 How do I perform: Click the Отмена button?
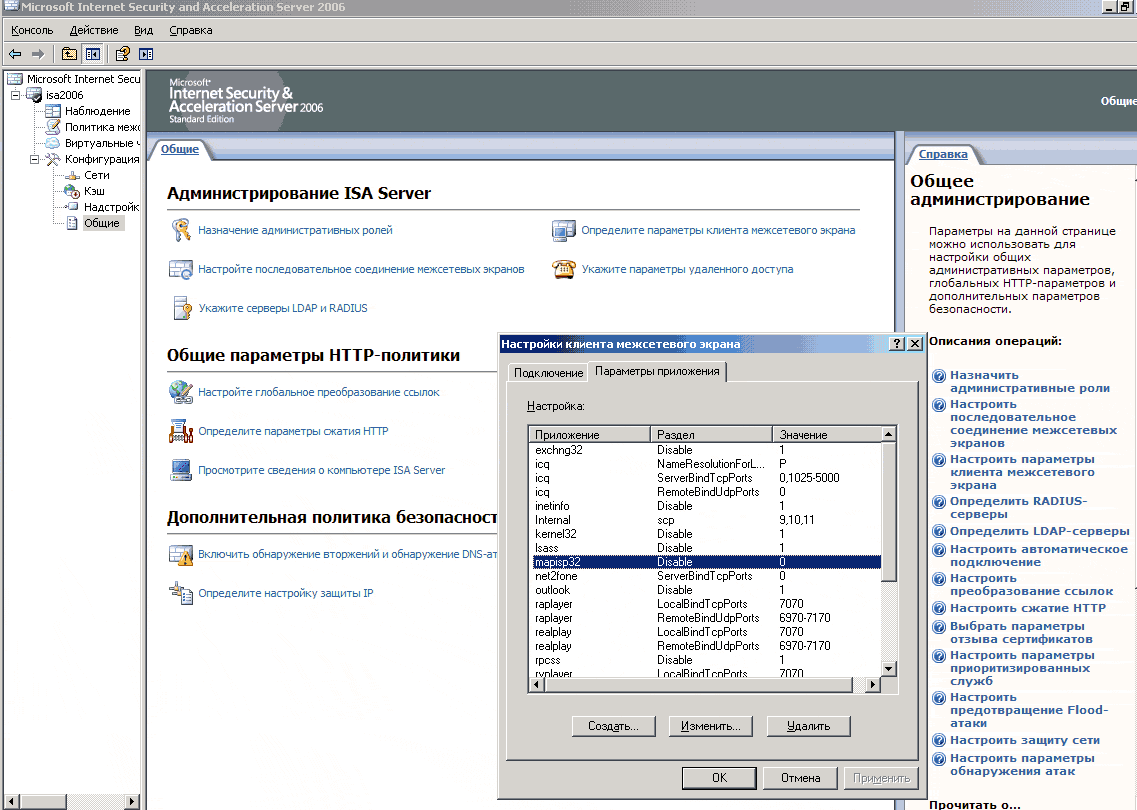[x=801, y=778]
